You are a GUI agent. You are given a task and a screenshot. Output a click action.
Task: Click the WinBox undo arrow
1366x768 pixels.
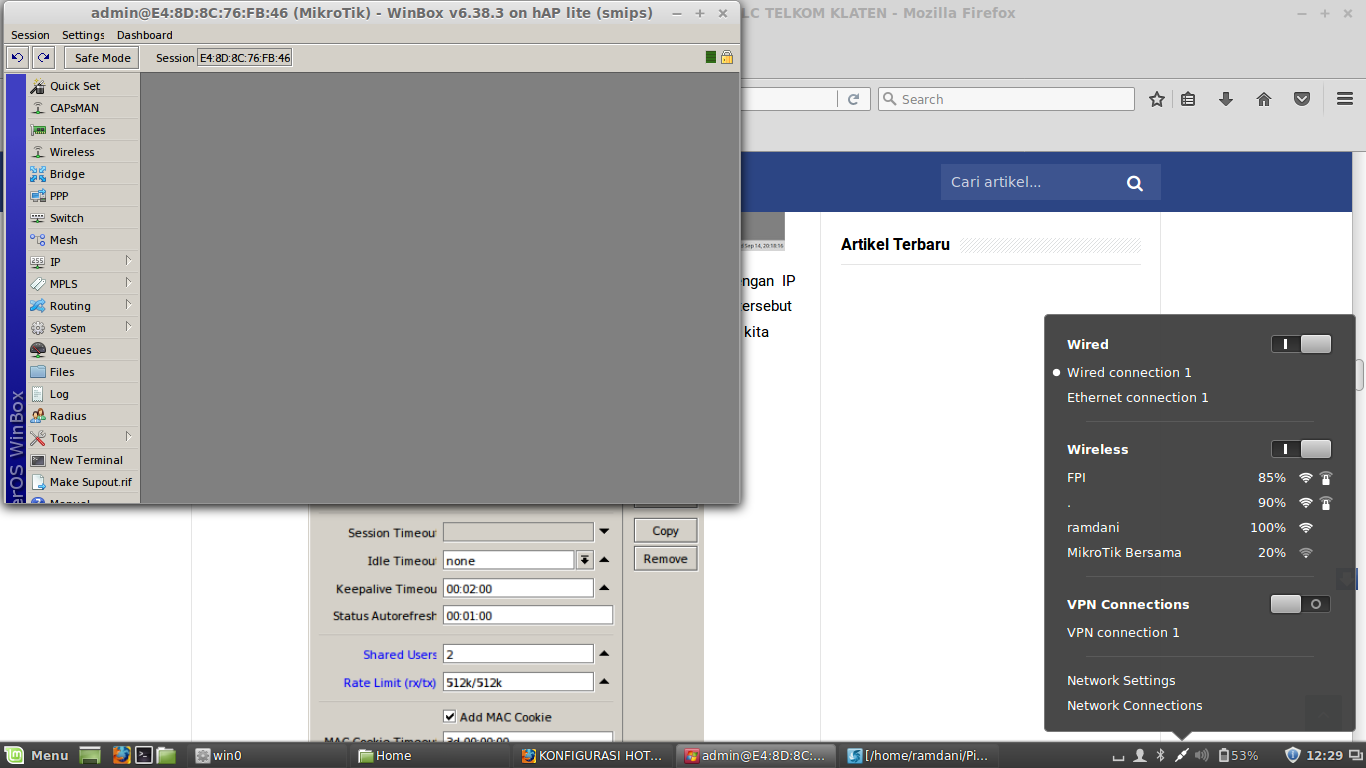(x=17, y=58)
